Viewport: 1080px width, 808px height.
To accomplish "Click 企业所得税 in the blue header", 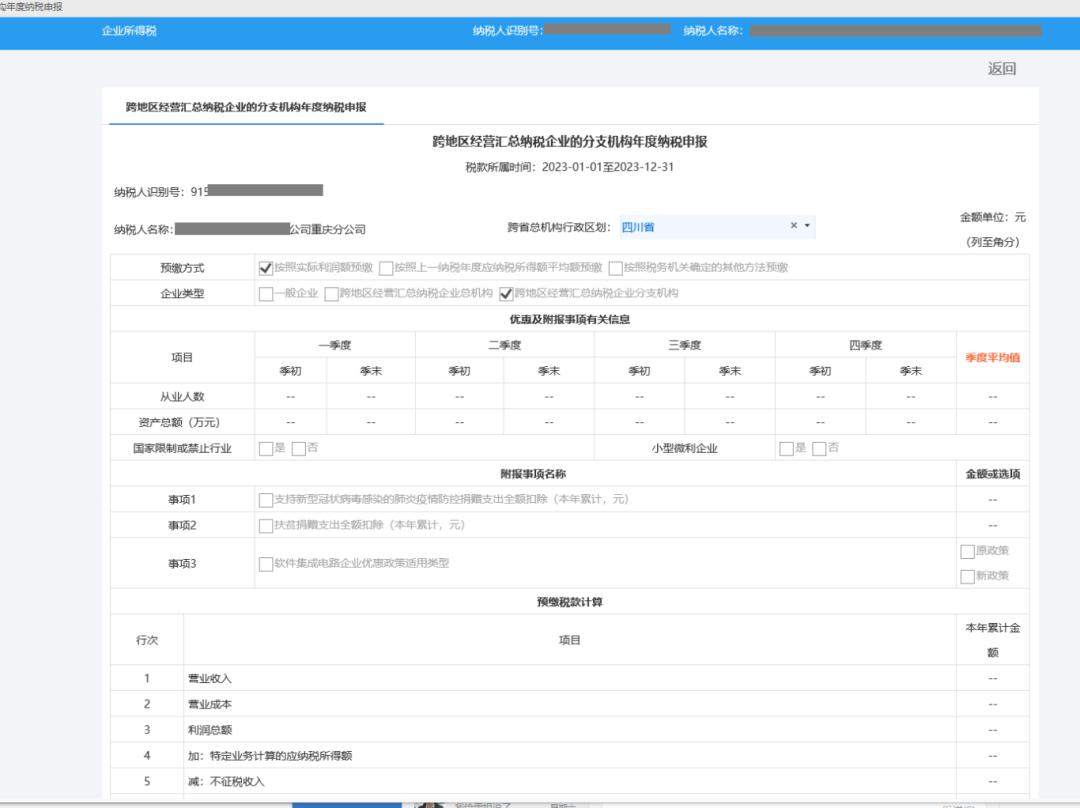I will tap(129, 31).
